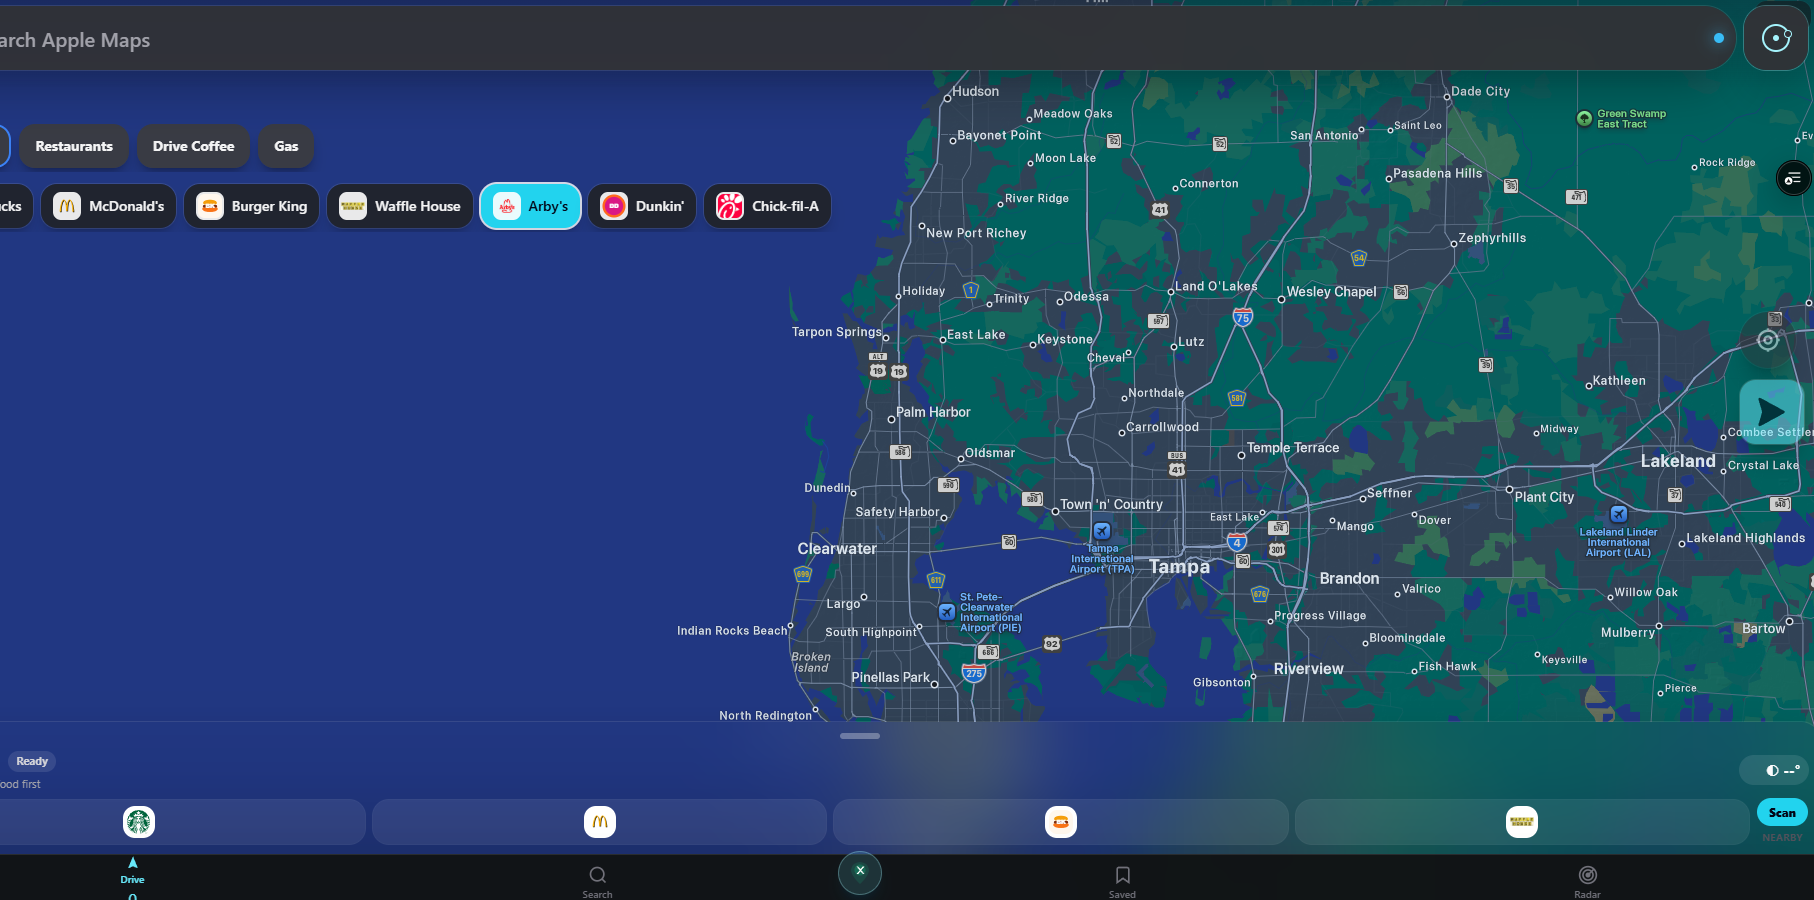Click the Dade City map label

coord(1480,91)
